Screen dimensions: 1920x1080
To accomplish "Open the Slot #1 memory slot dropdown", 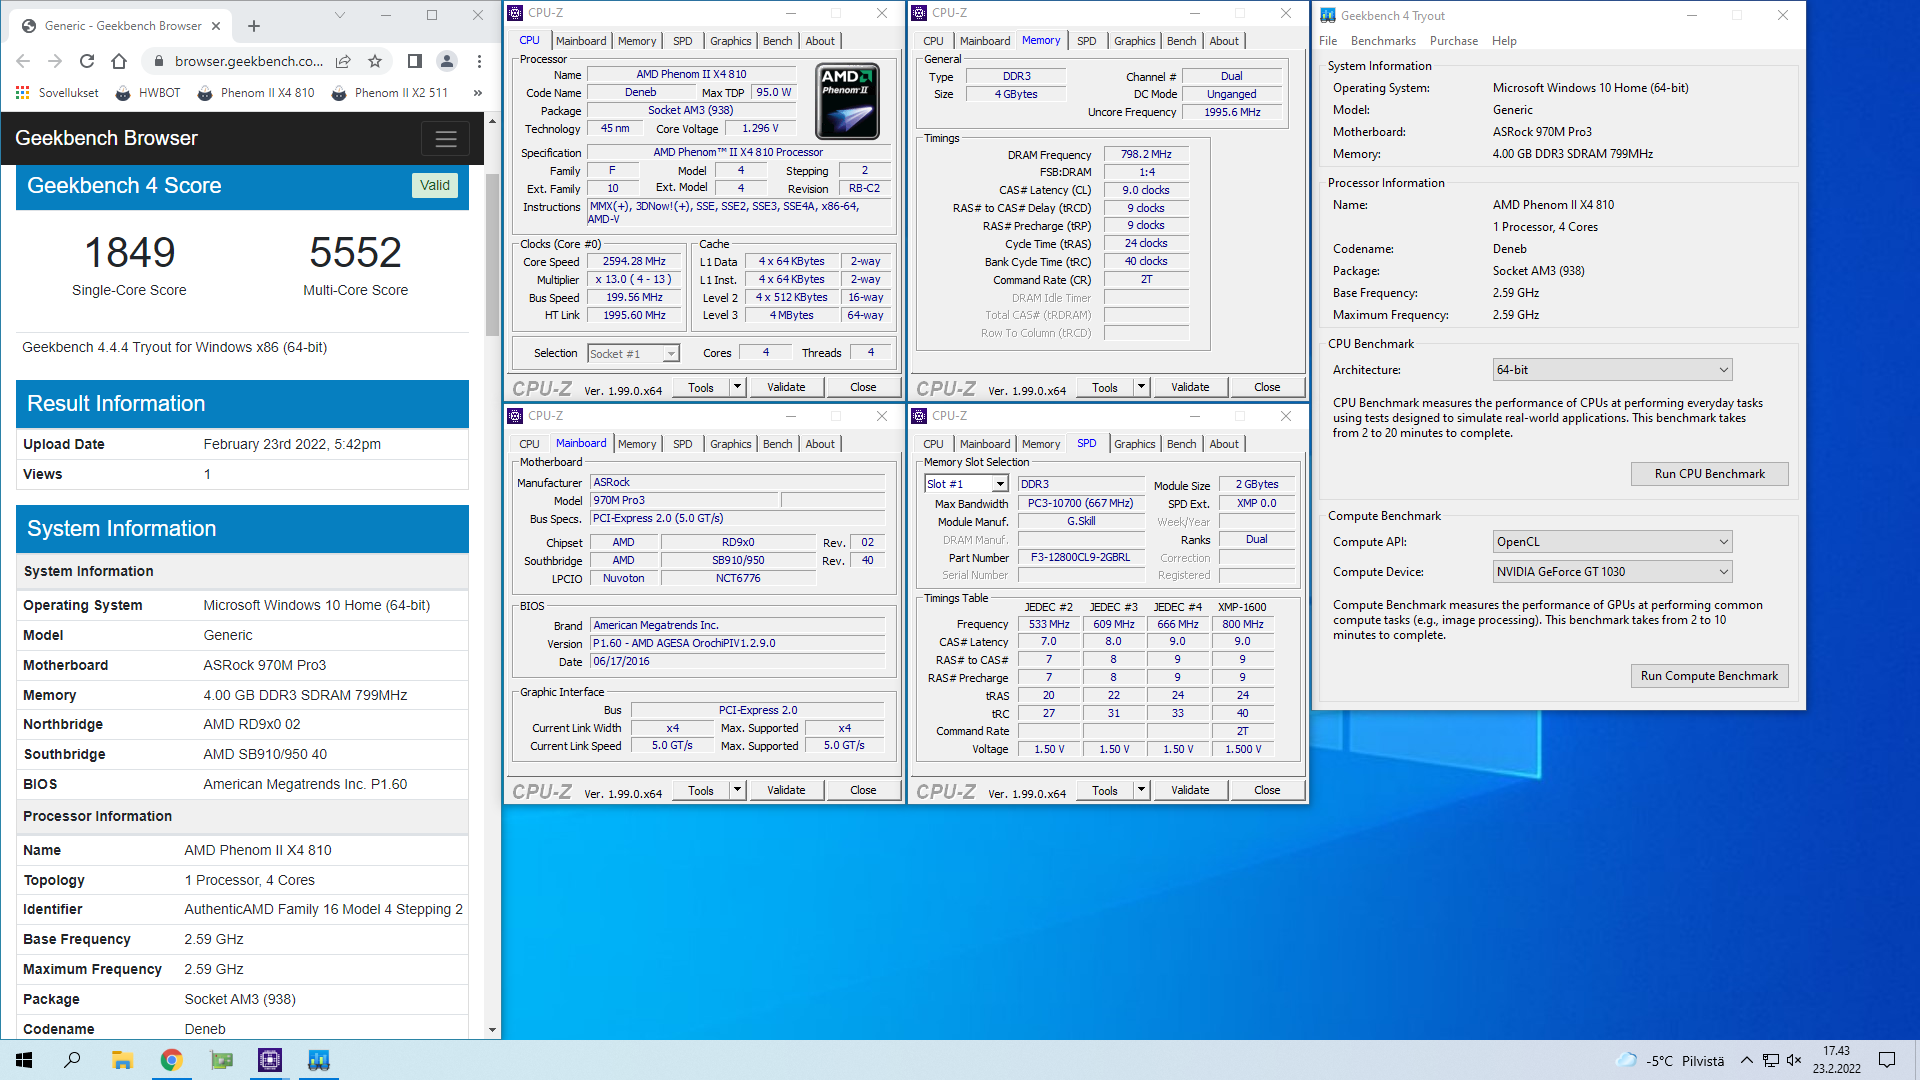I will (966, 484).
